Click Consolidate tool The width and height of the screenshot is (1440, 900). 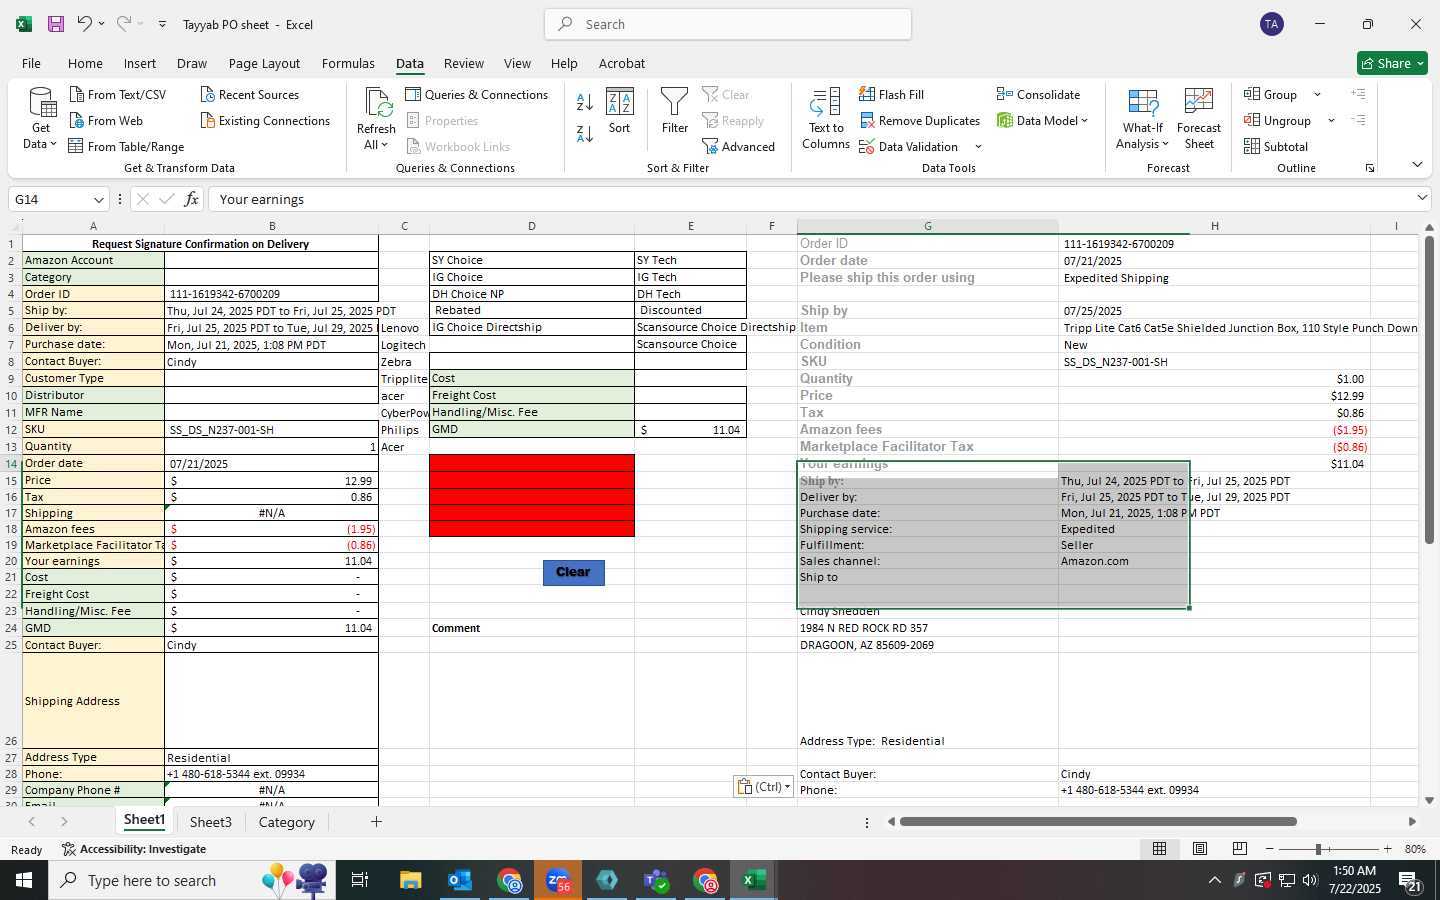click(1038, 94)
